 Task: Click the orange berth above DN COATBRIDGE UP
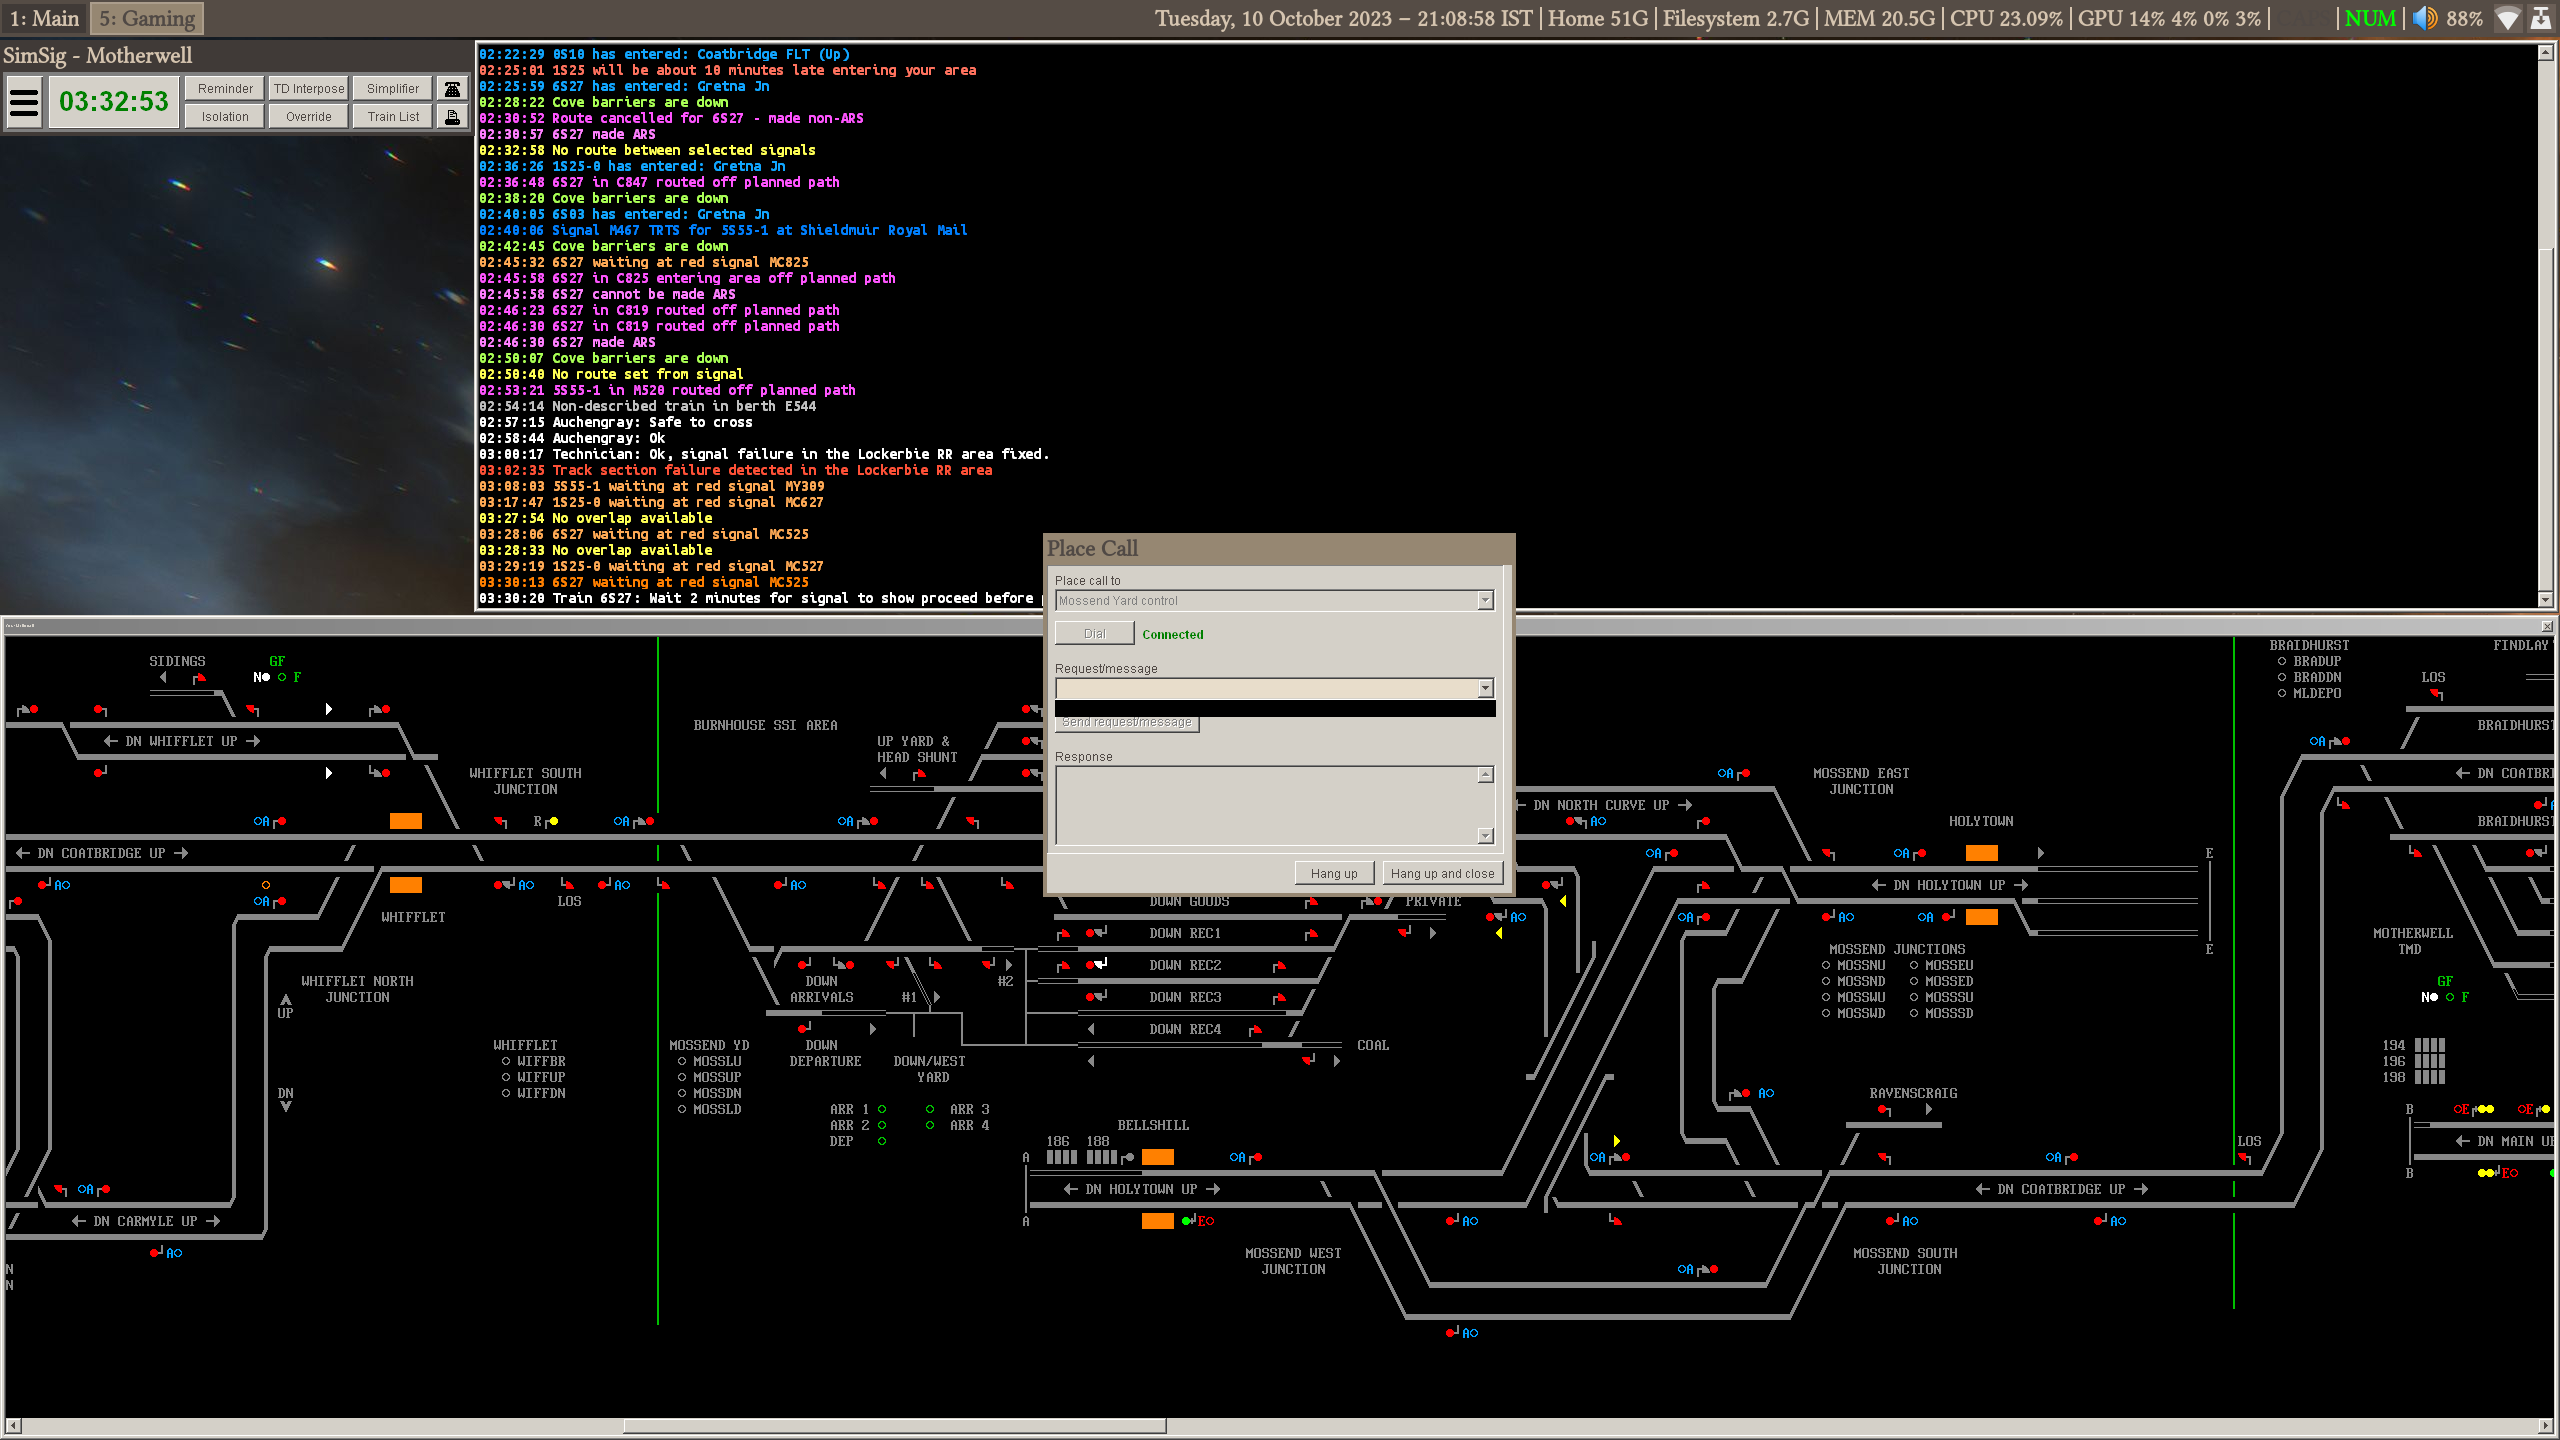coord(405,821)
